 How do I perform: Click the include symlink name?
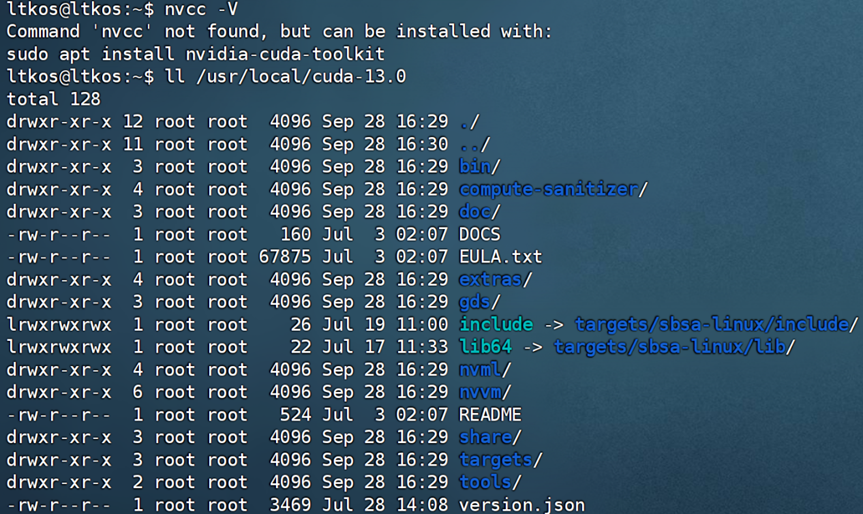pyautogui.click(x=496, y=324)
